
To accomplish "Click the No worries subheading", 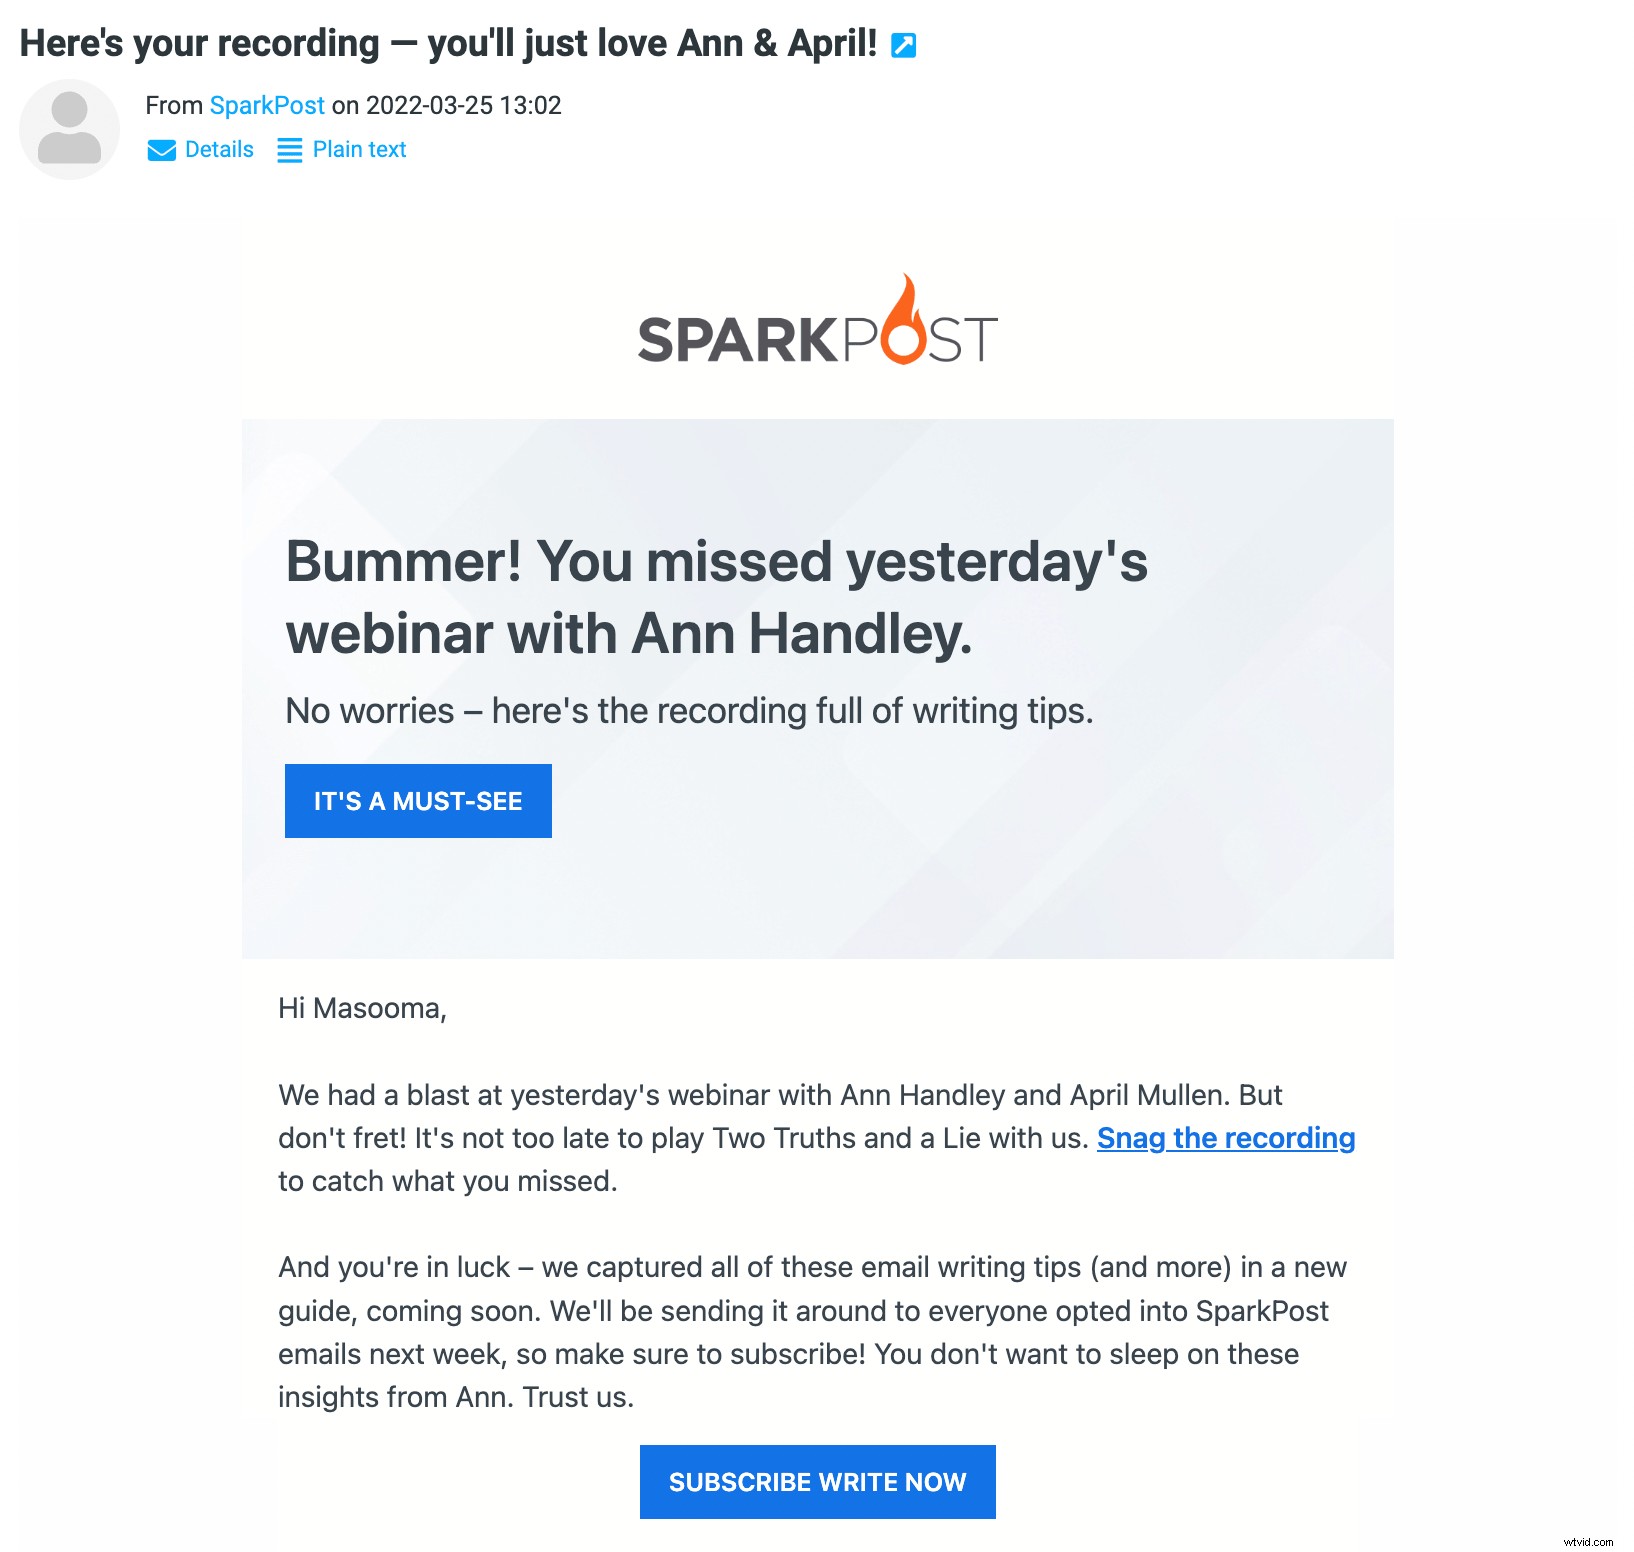I will (690, 711).
